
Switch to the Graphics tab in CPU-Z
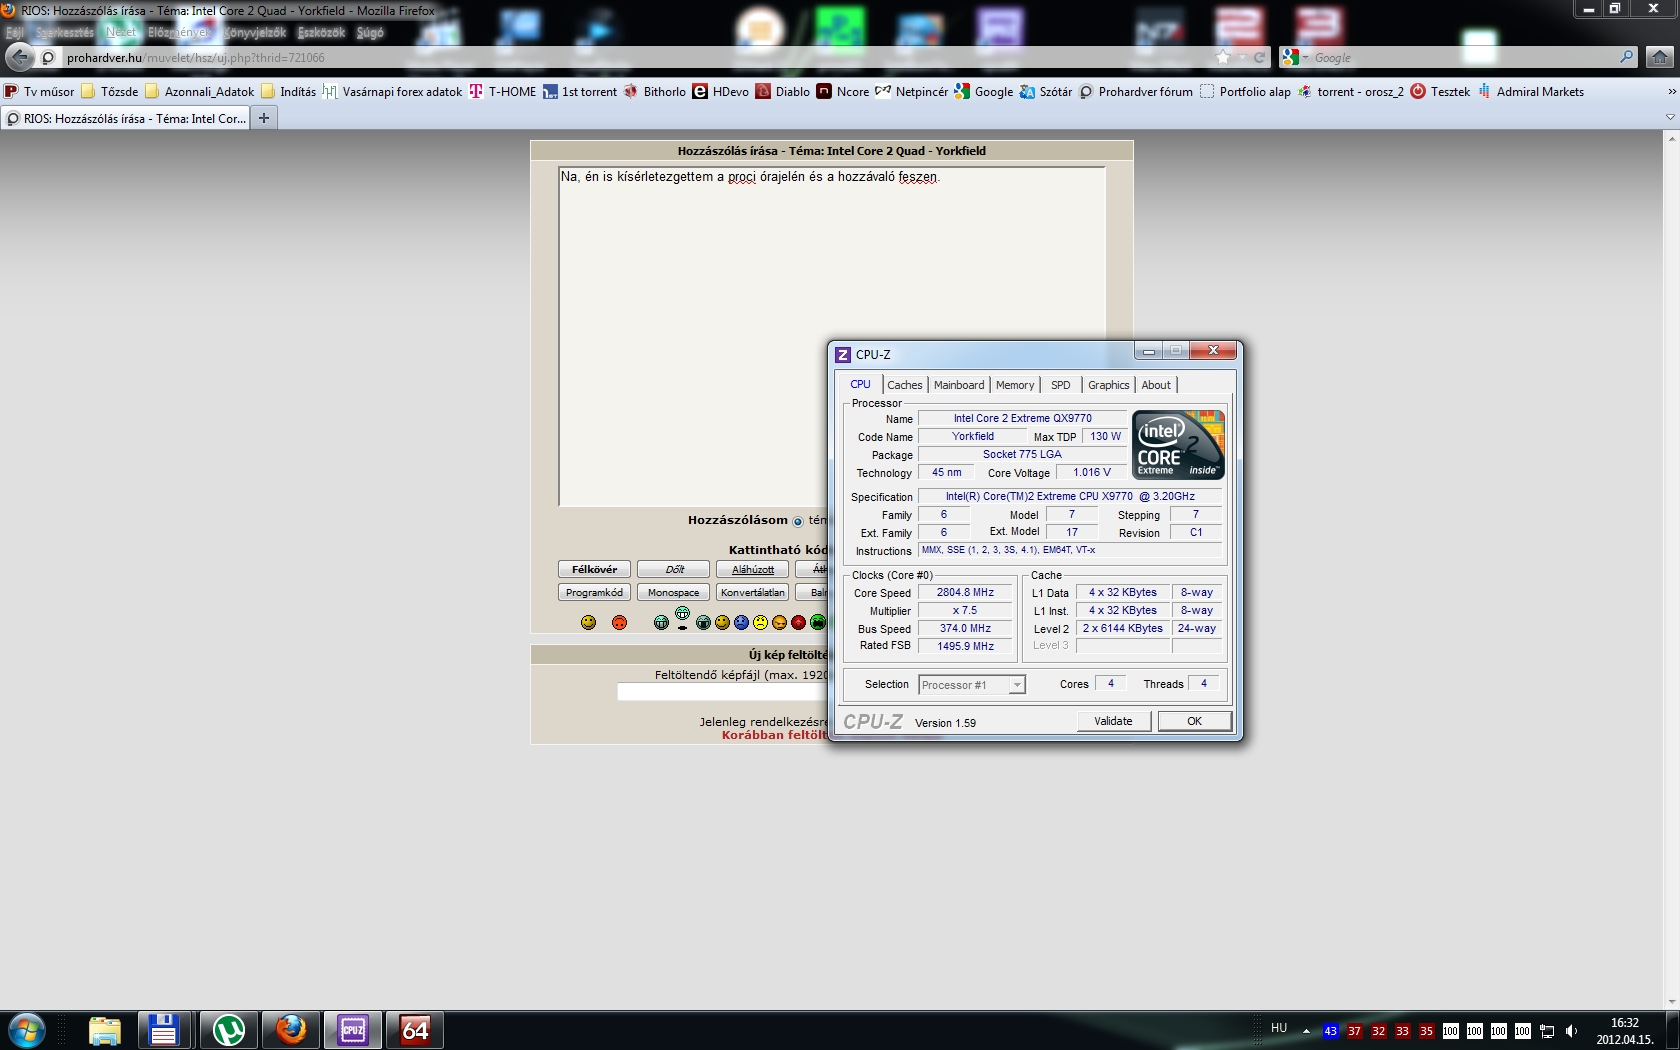1108,385
